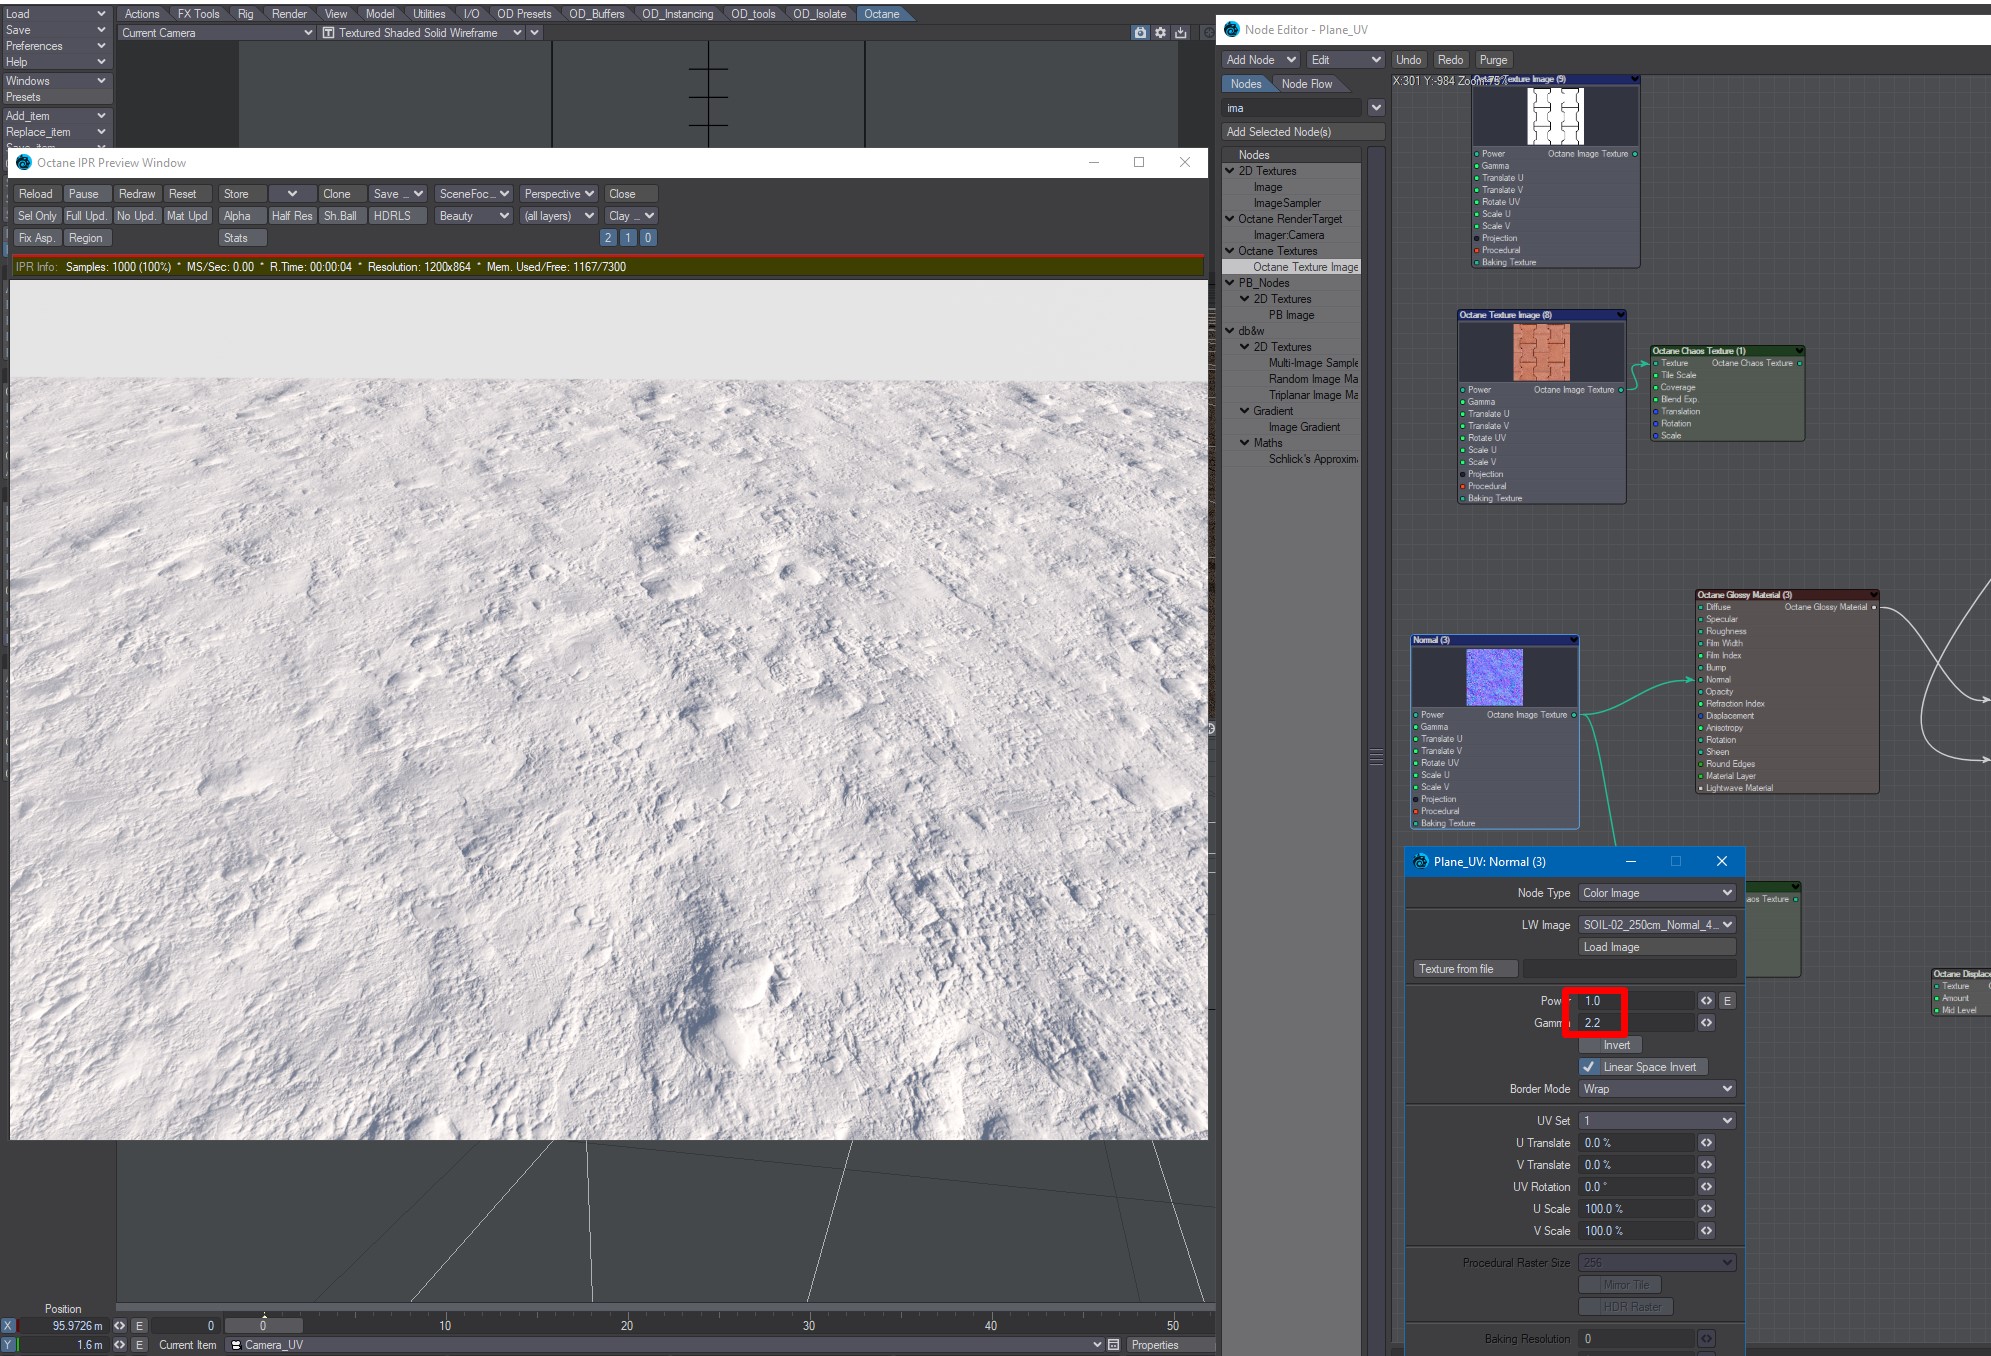Toggle the Sel Only button in IPR
1991x1356 pixels.
pos(37,216)
